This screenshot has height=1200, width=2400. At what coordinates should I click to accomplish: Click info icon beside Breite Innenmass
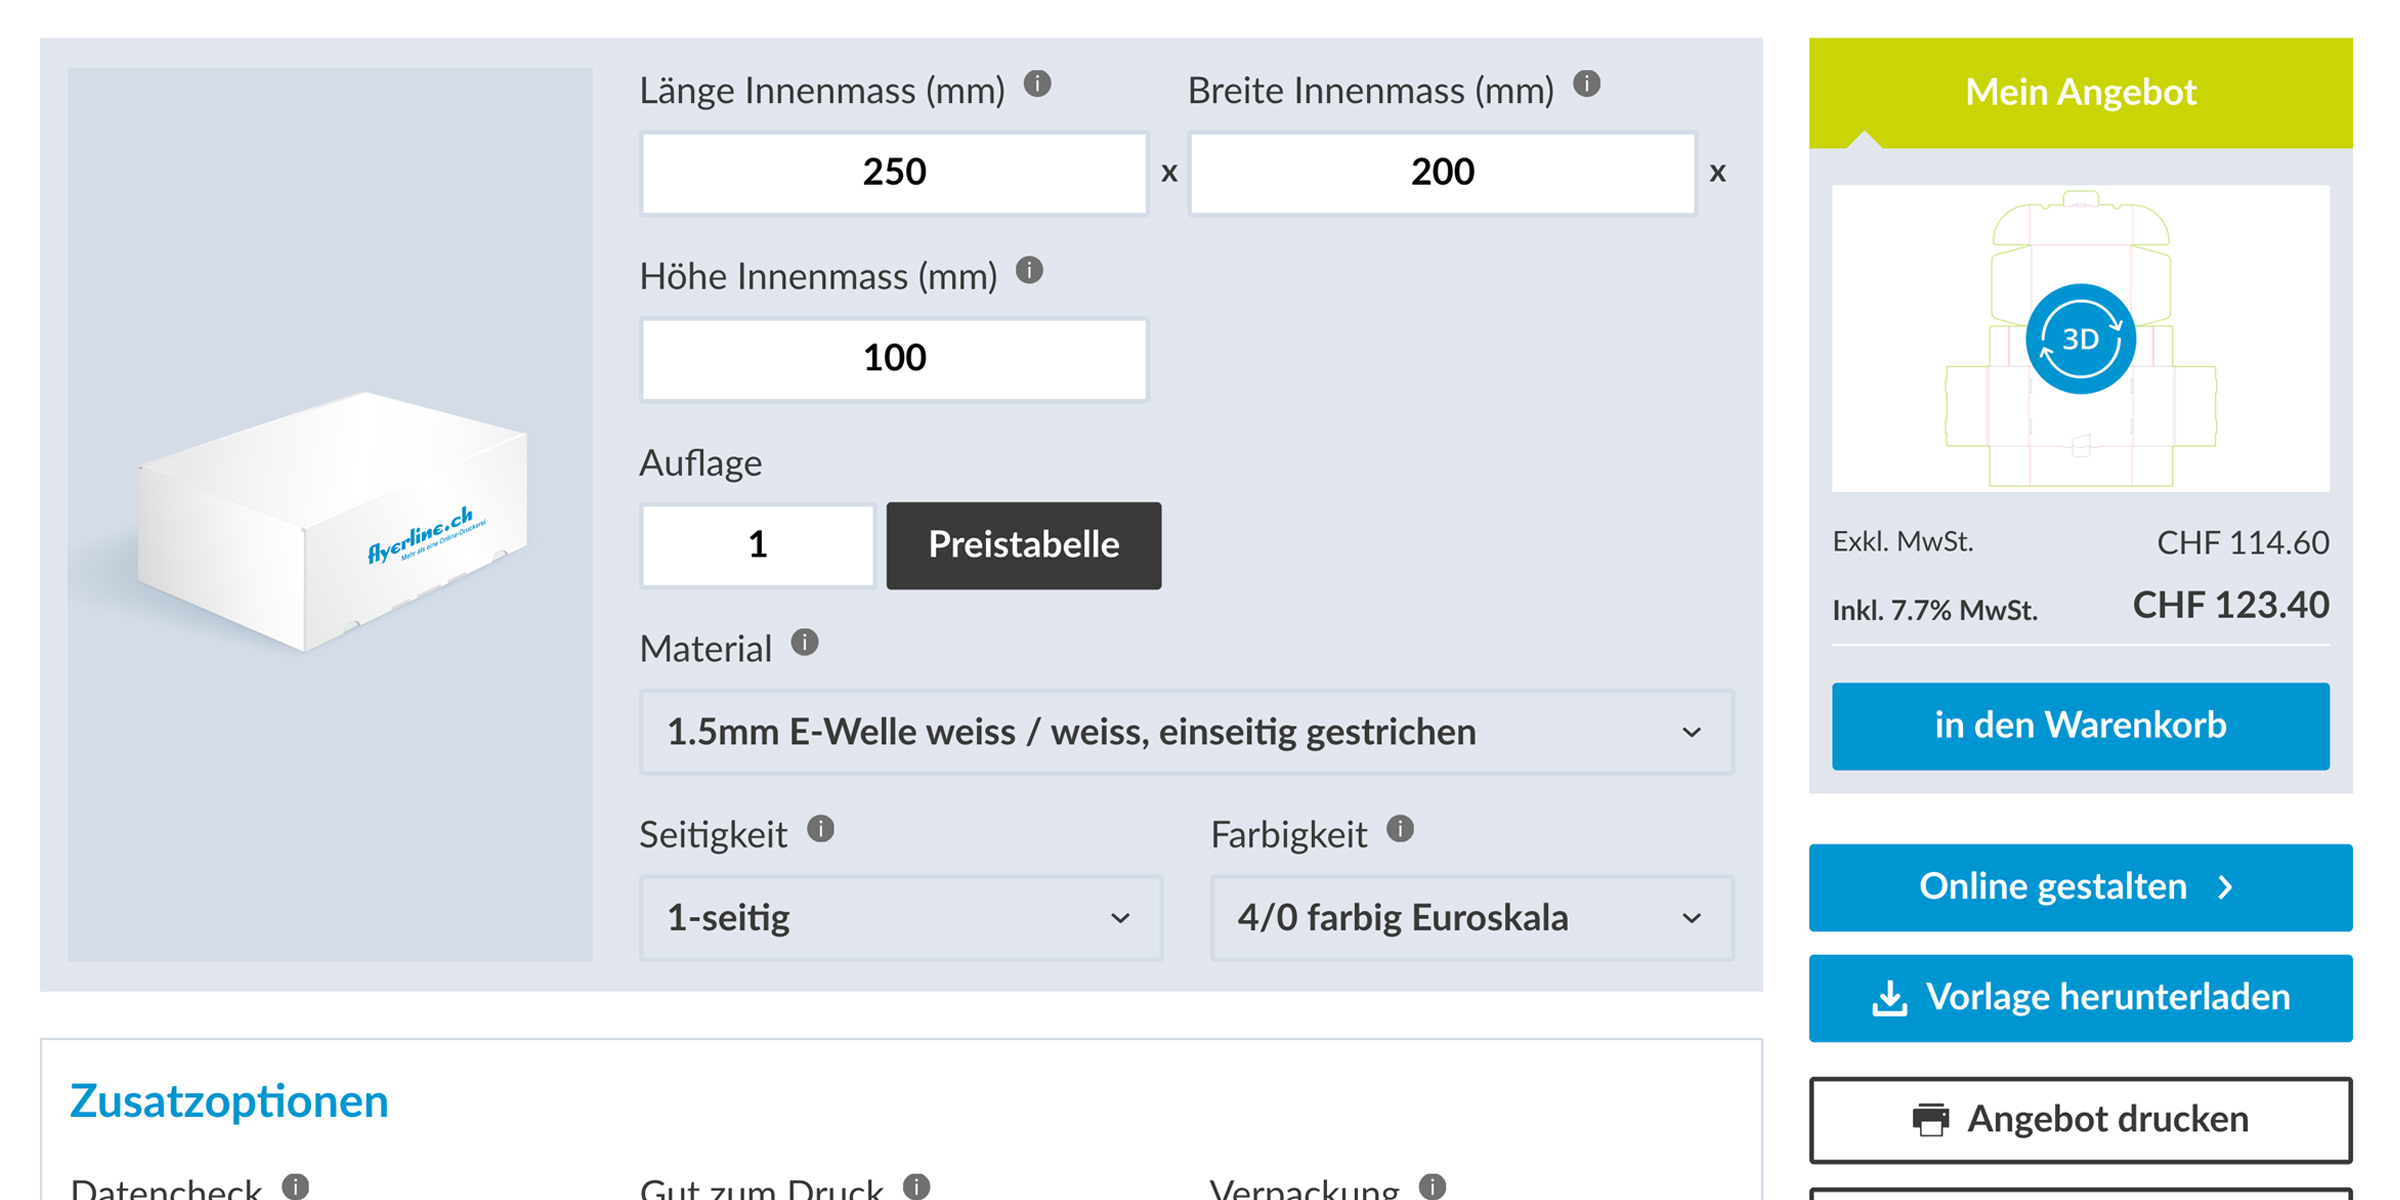tap(1587, 84)
